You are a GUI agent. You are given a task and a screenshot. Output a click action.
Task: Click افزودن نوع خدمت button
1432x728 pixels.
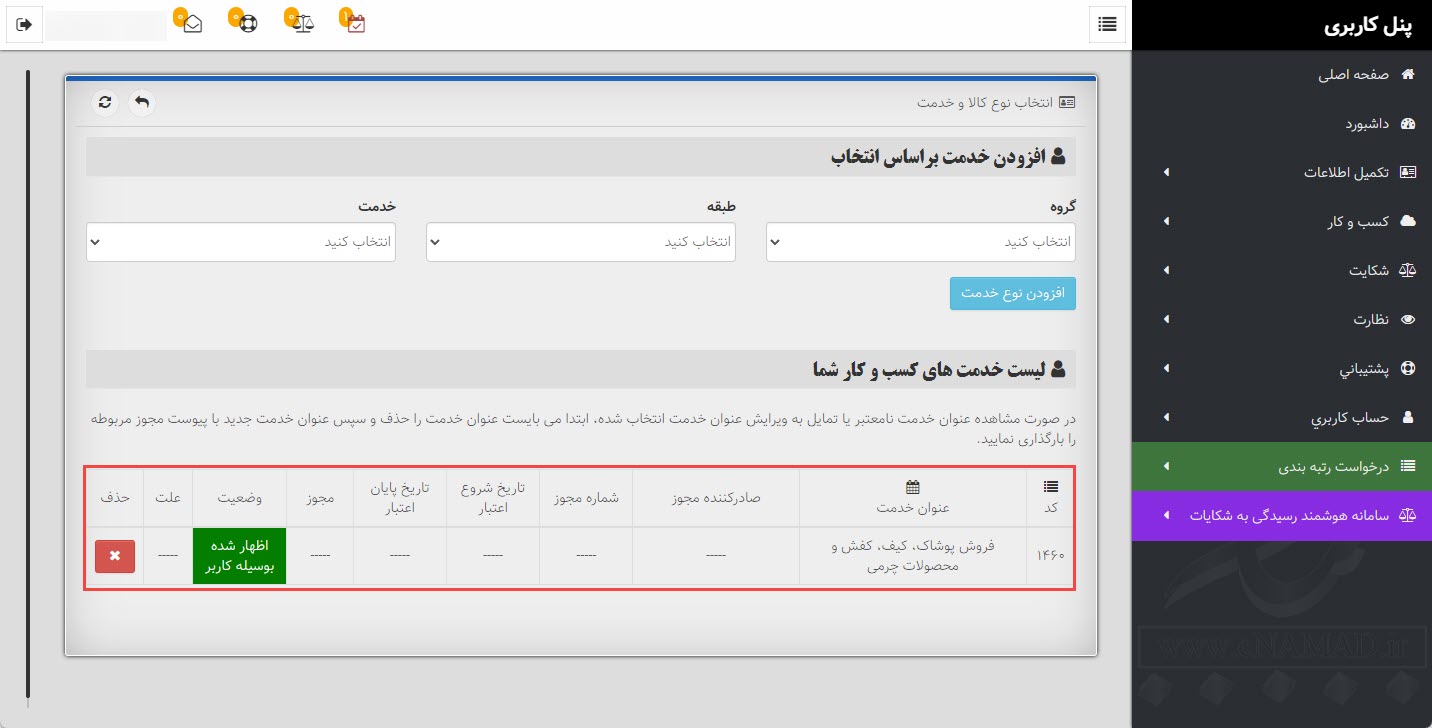pos(1012,293)
